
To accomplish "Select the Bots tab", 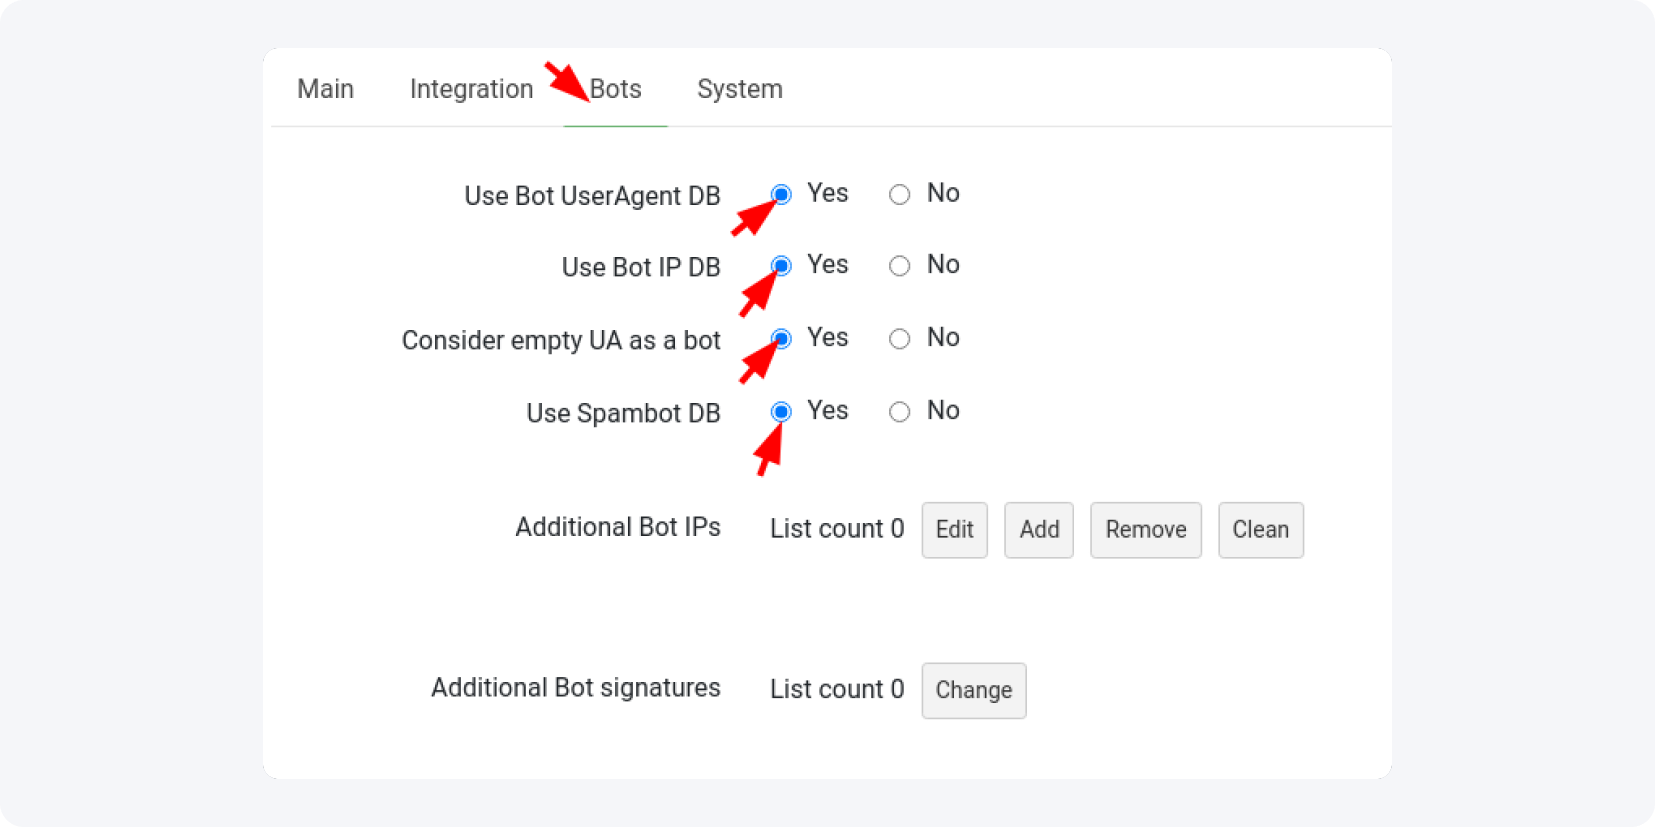I will (x=615, y=89).
